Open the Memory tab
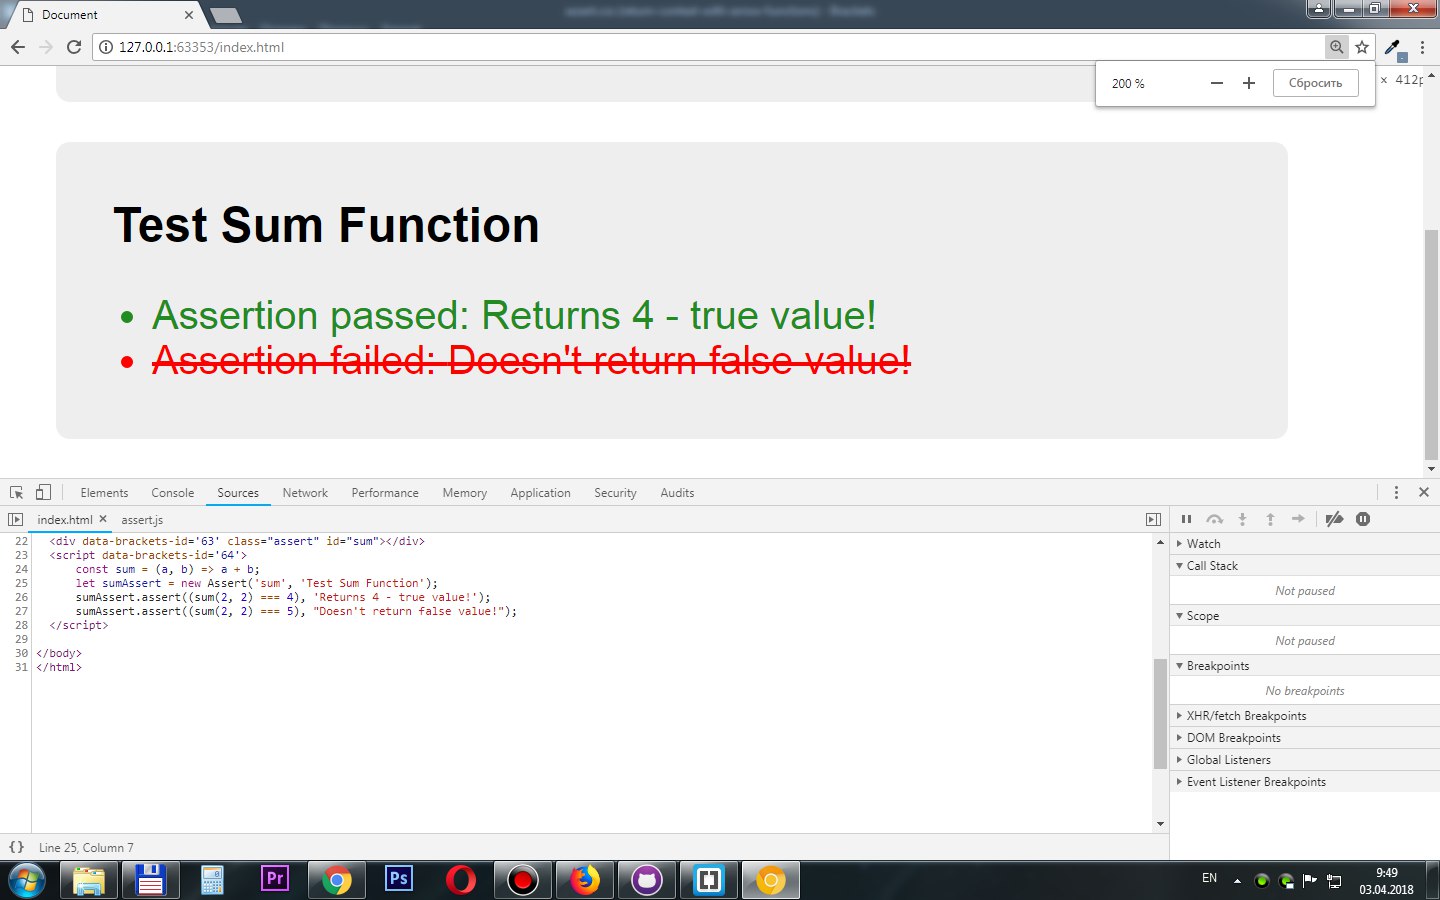 tap(465, 493)
